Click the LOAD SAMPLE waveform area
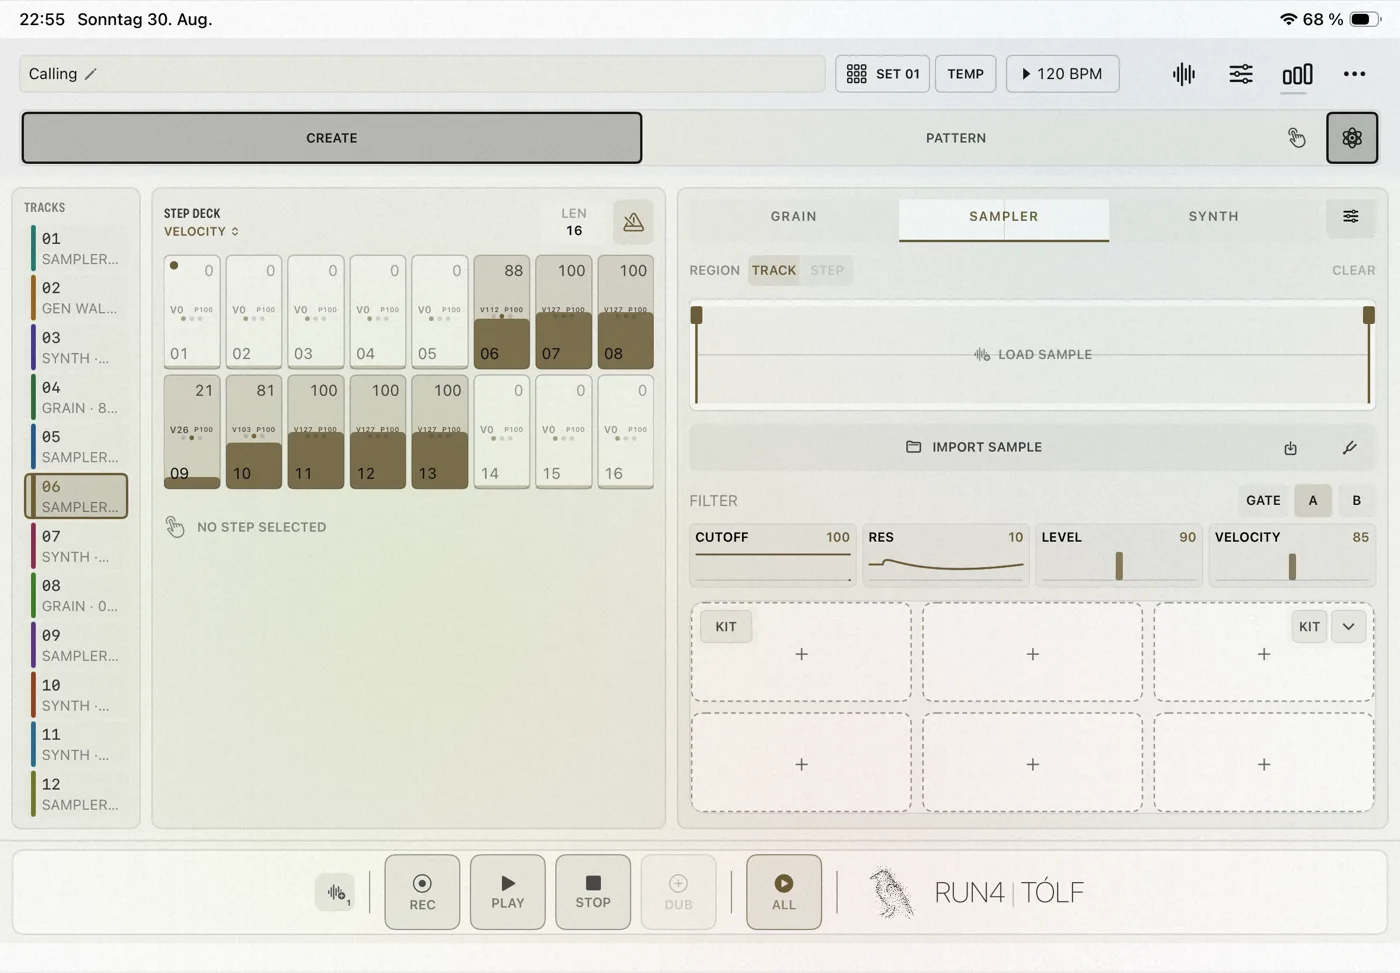 [1033, 355]
